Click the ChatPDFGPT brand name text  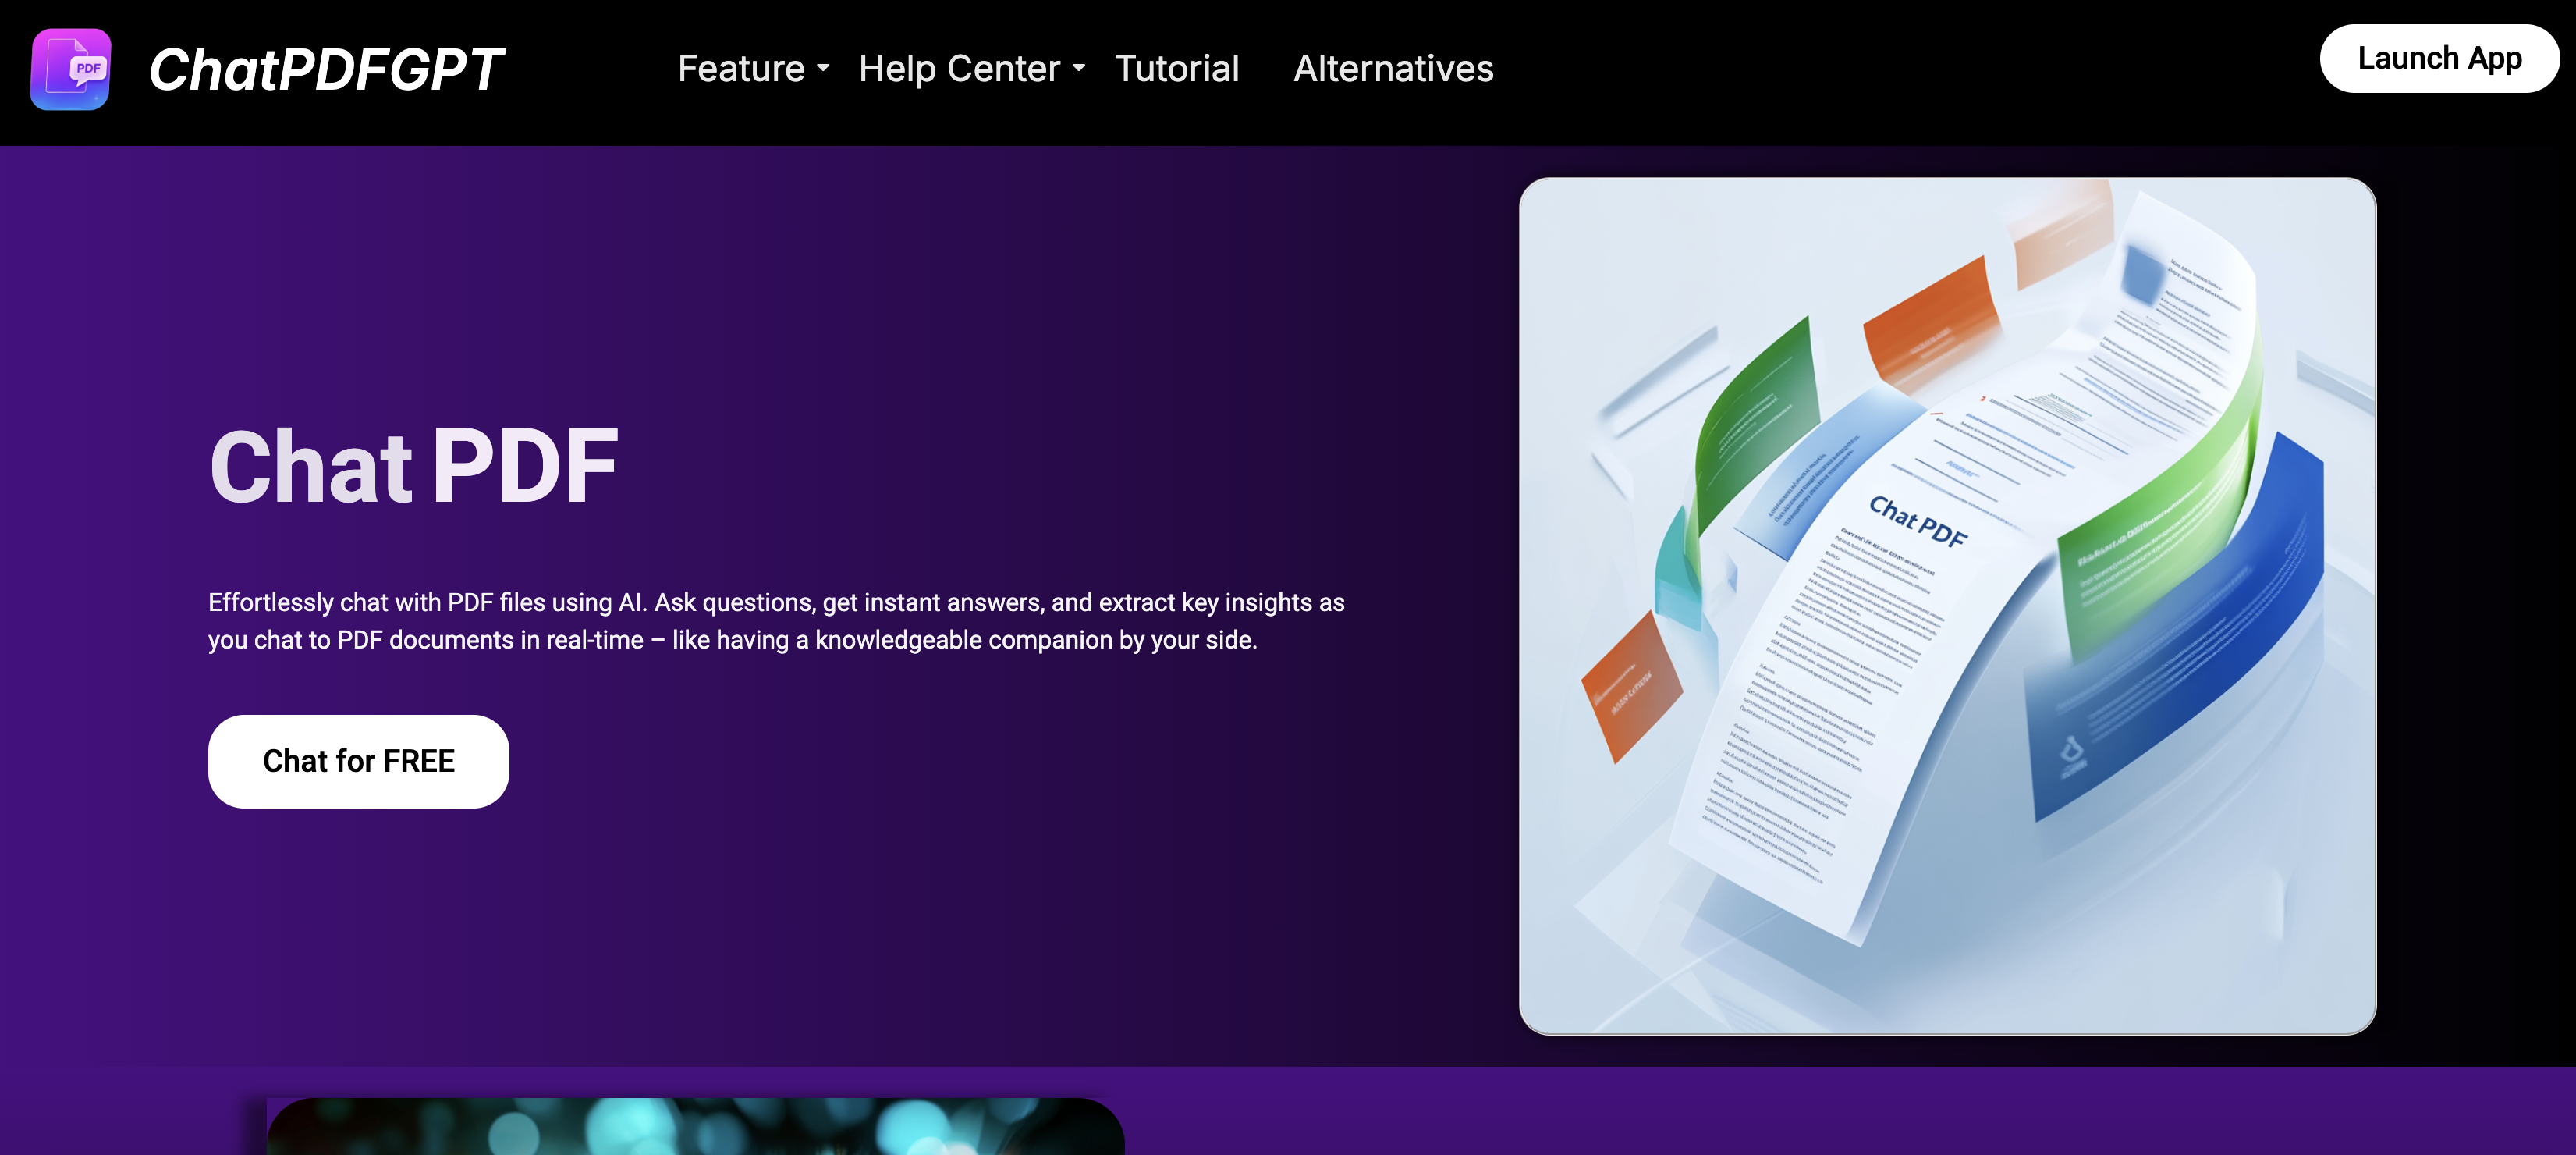click(x=326, y=70)
